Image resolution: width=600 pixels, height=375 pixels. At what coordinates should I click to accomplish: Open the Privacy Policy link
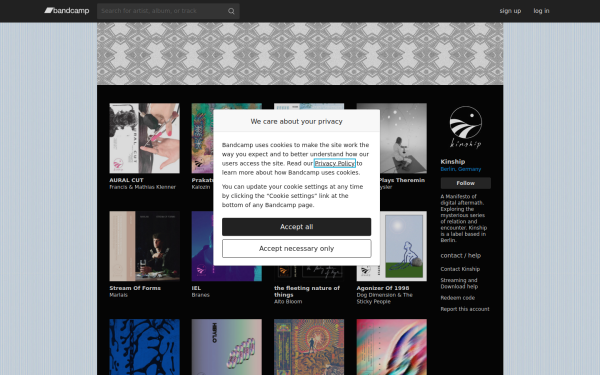coord(334,163)
